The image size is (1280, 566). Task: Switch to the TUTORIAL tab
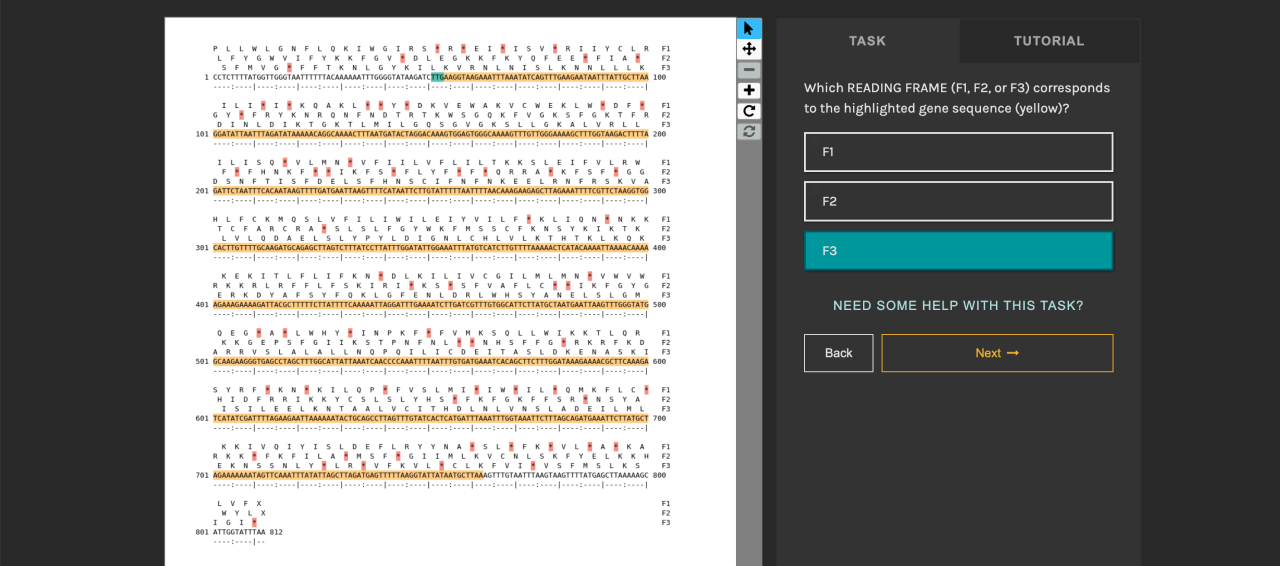pos(1048,41)
